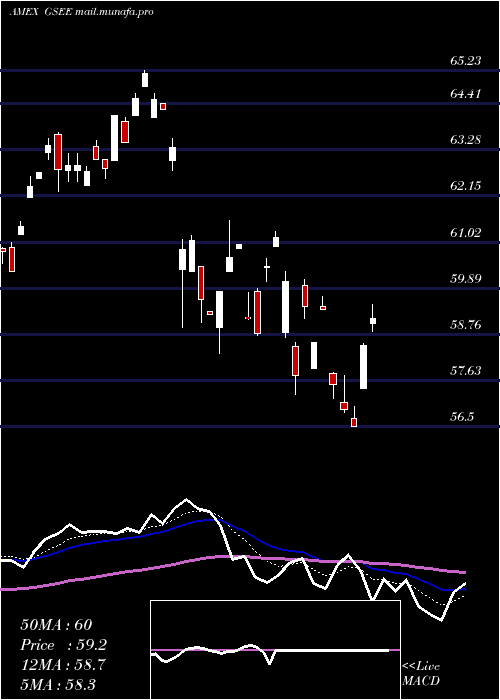Click the 63.28 price level label
The height and width of the screenshot is (700, 500).
tap(466, 140)
